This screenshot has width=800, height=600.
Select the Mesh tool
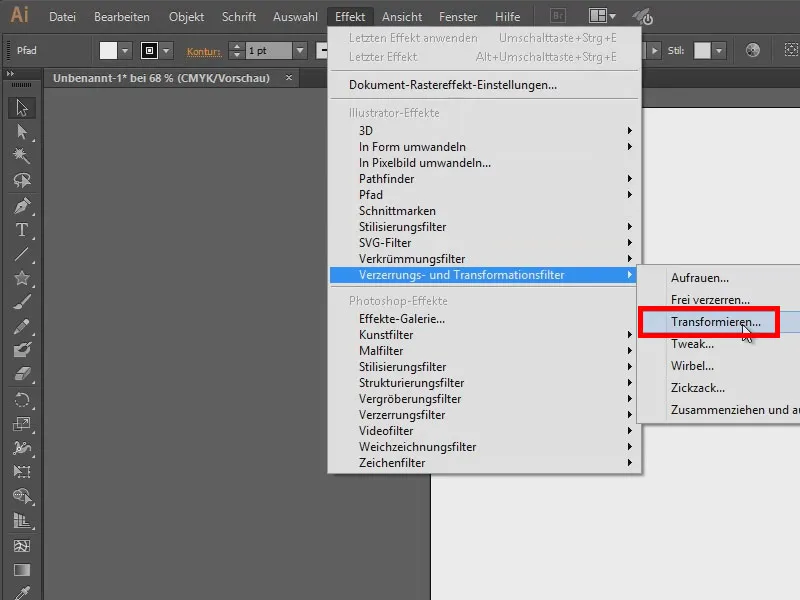21,546
